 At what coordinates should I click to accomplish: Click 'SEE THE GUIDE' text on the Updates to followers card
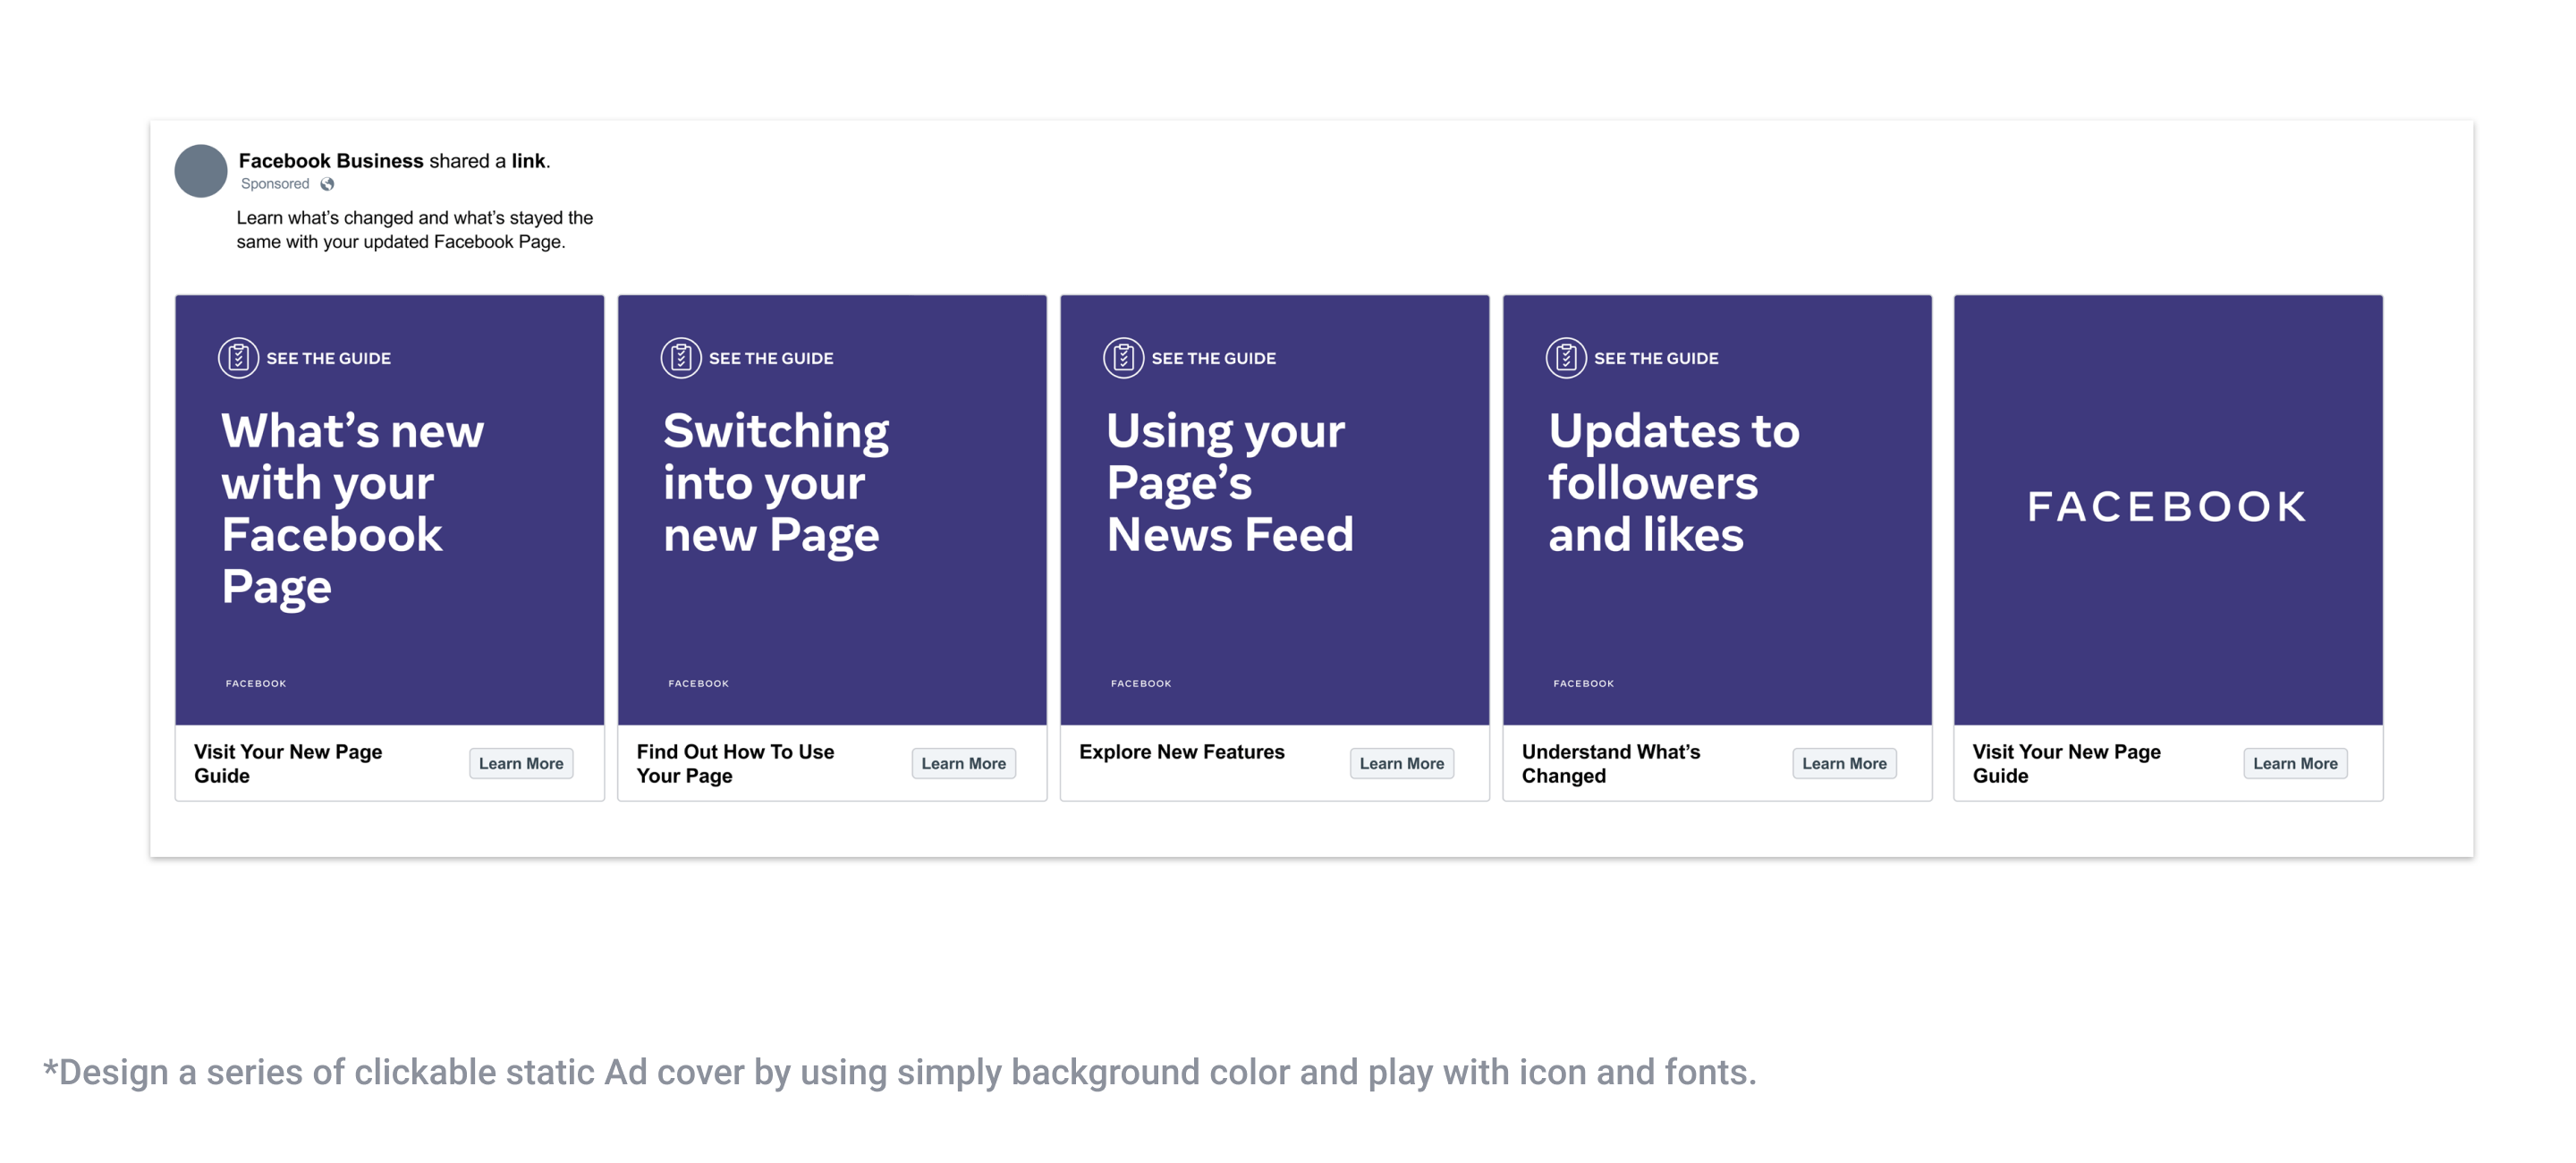(1656, 359)
